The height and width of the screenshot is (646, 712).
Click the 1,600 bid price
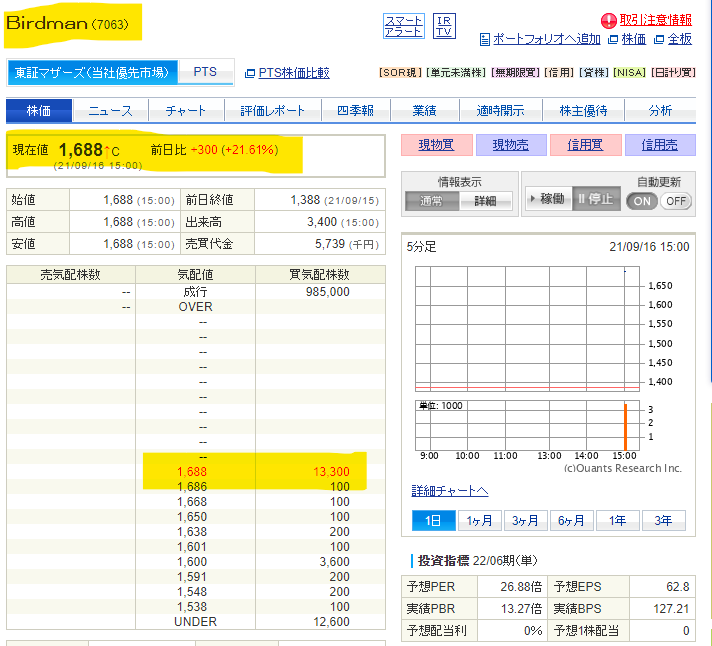tap(192, 562)
